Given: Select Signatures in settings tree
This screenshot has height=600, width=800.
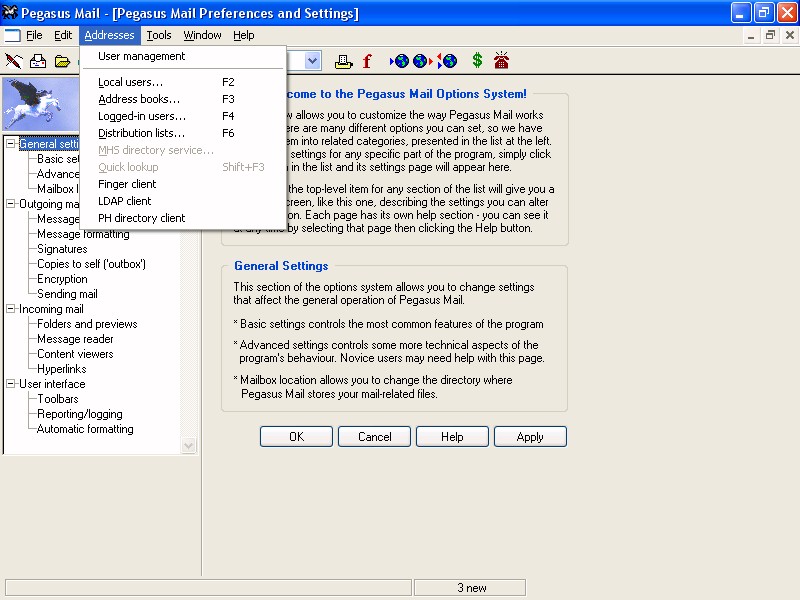Looking at the screenshot, I should pyautogui.click(x=62, y=249).
